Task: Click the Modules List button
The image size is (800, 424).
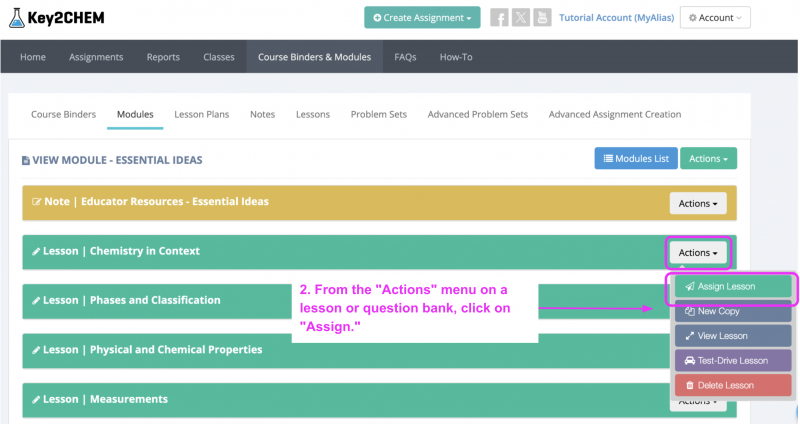Action: [635, 158]
